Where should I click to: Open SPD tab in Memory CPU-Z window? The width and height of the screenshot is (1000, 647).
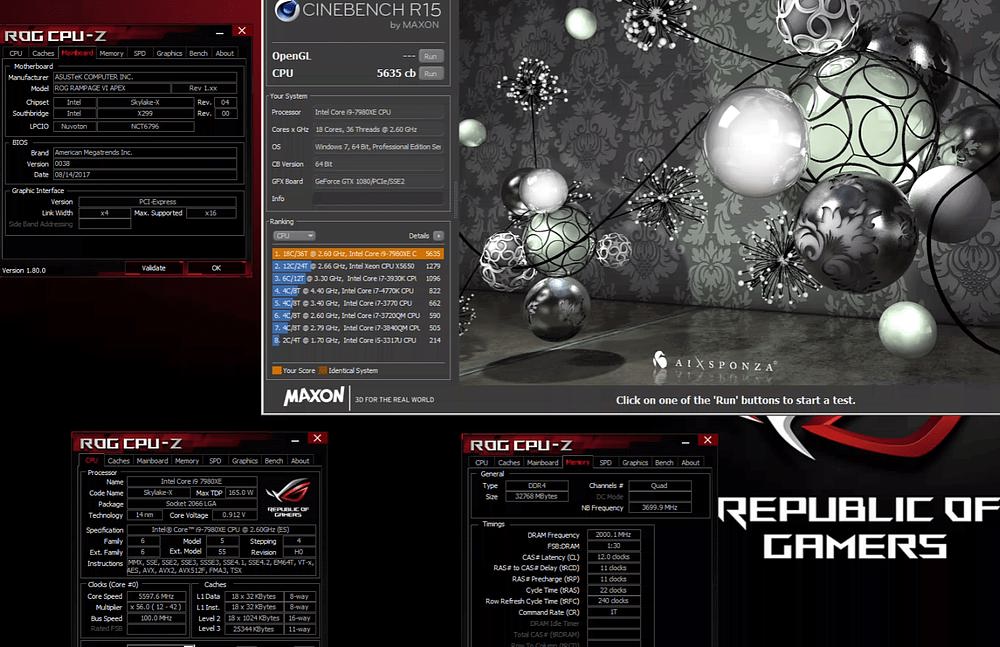605,463
